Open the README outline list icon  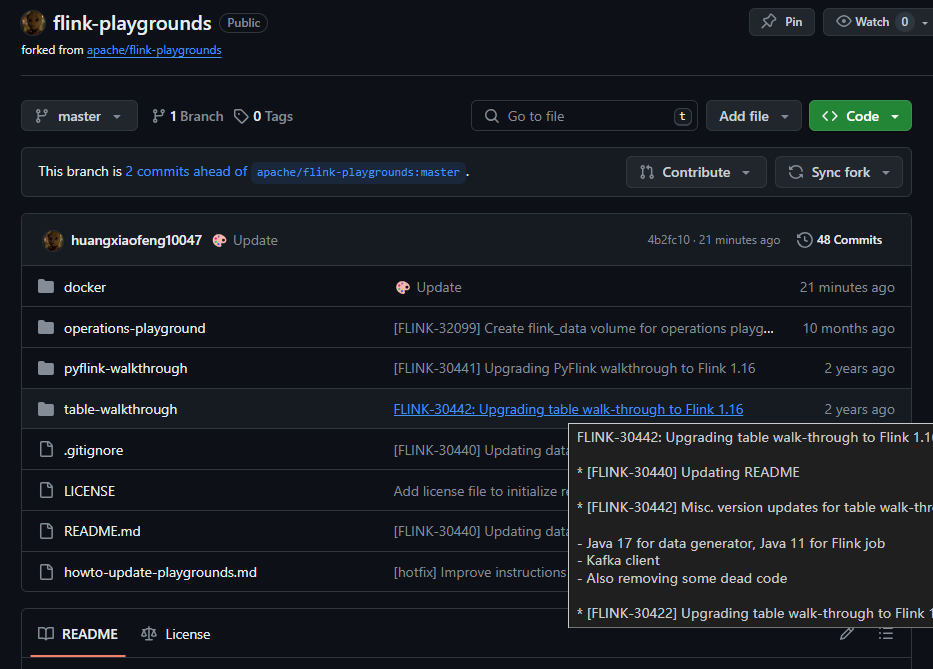886,634
